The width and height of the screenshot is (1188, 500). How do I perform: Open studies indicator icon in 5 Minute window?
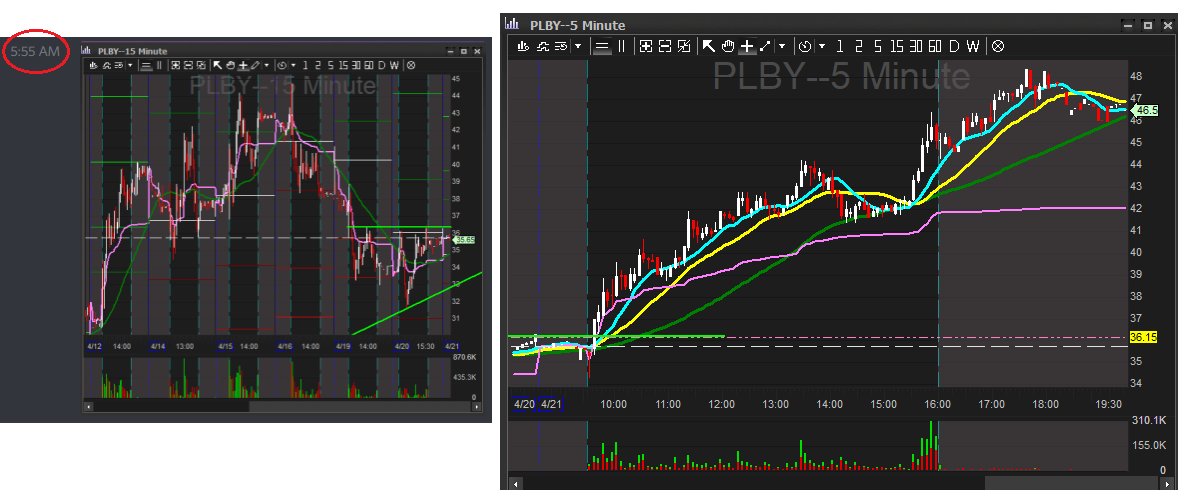[x=542, y=46]
